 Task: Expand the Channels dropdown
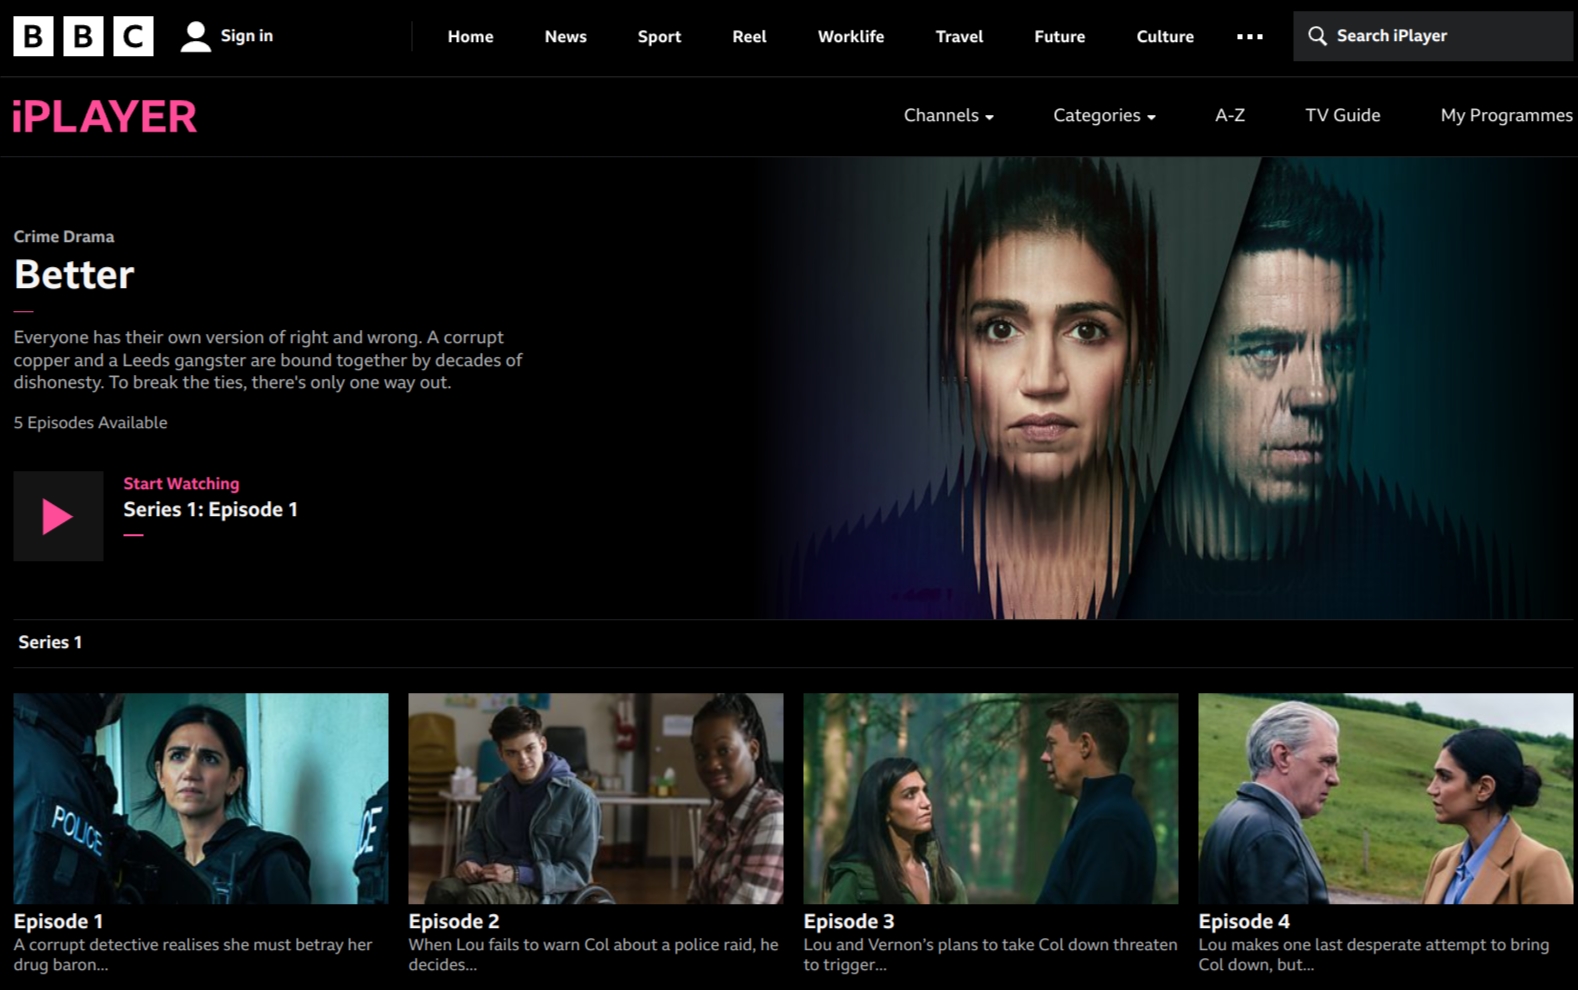[x=948, y=116]
